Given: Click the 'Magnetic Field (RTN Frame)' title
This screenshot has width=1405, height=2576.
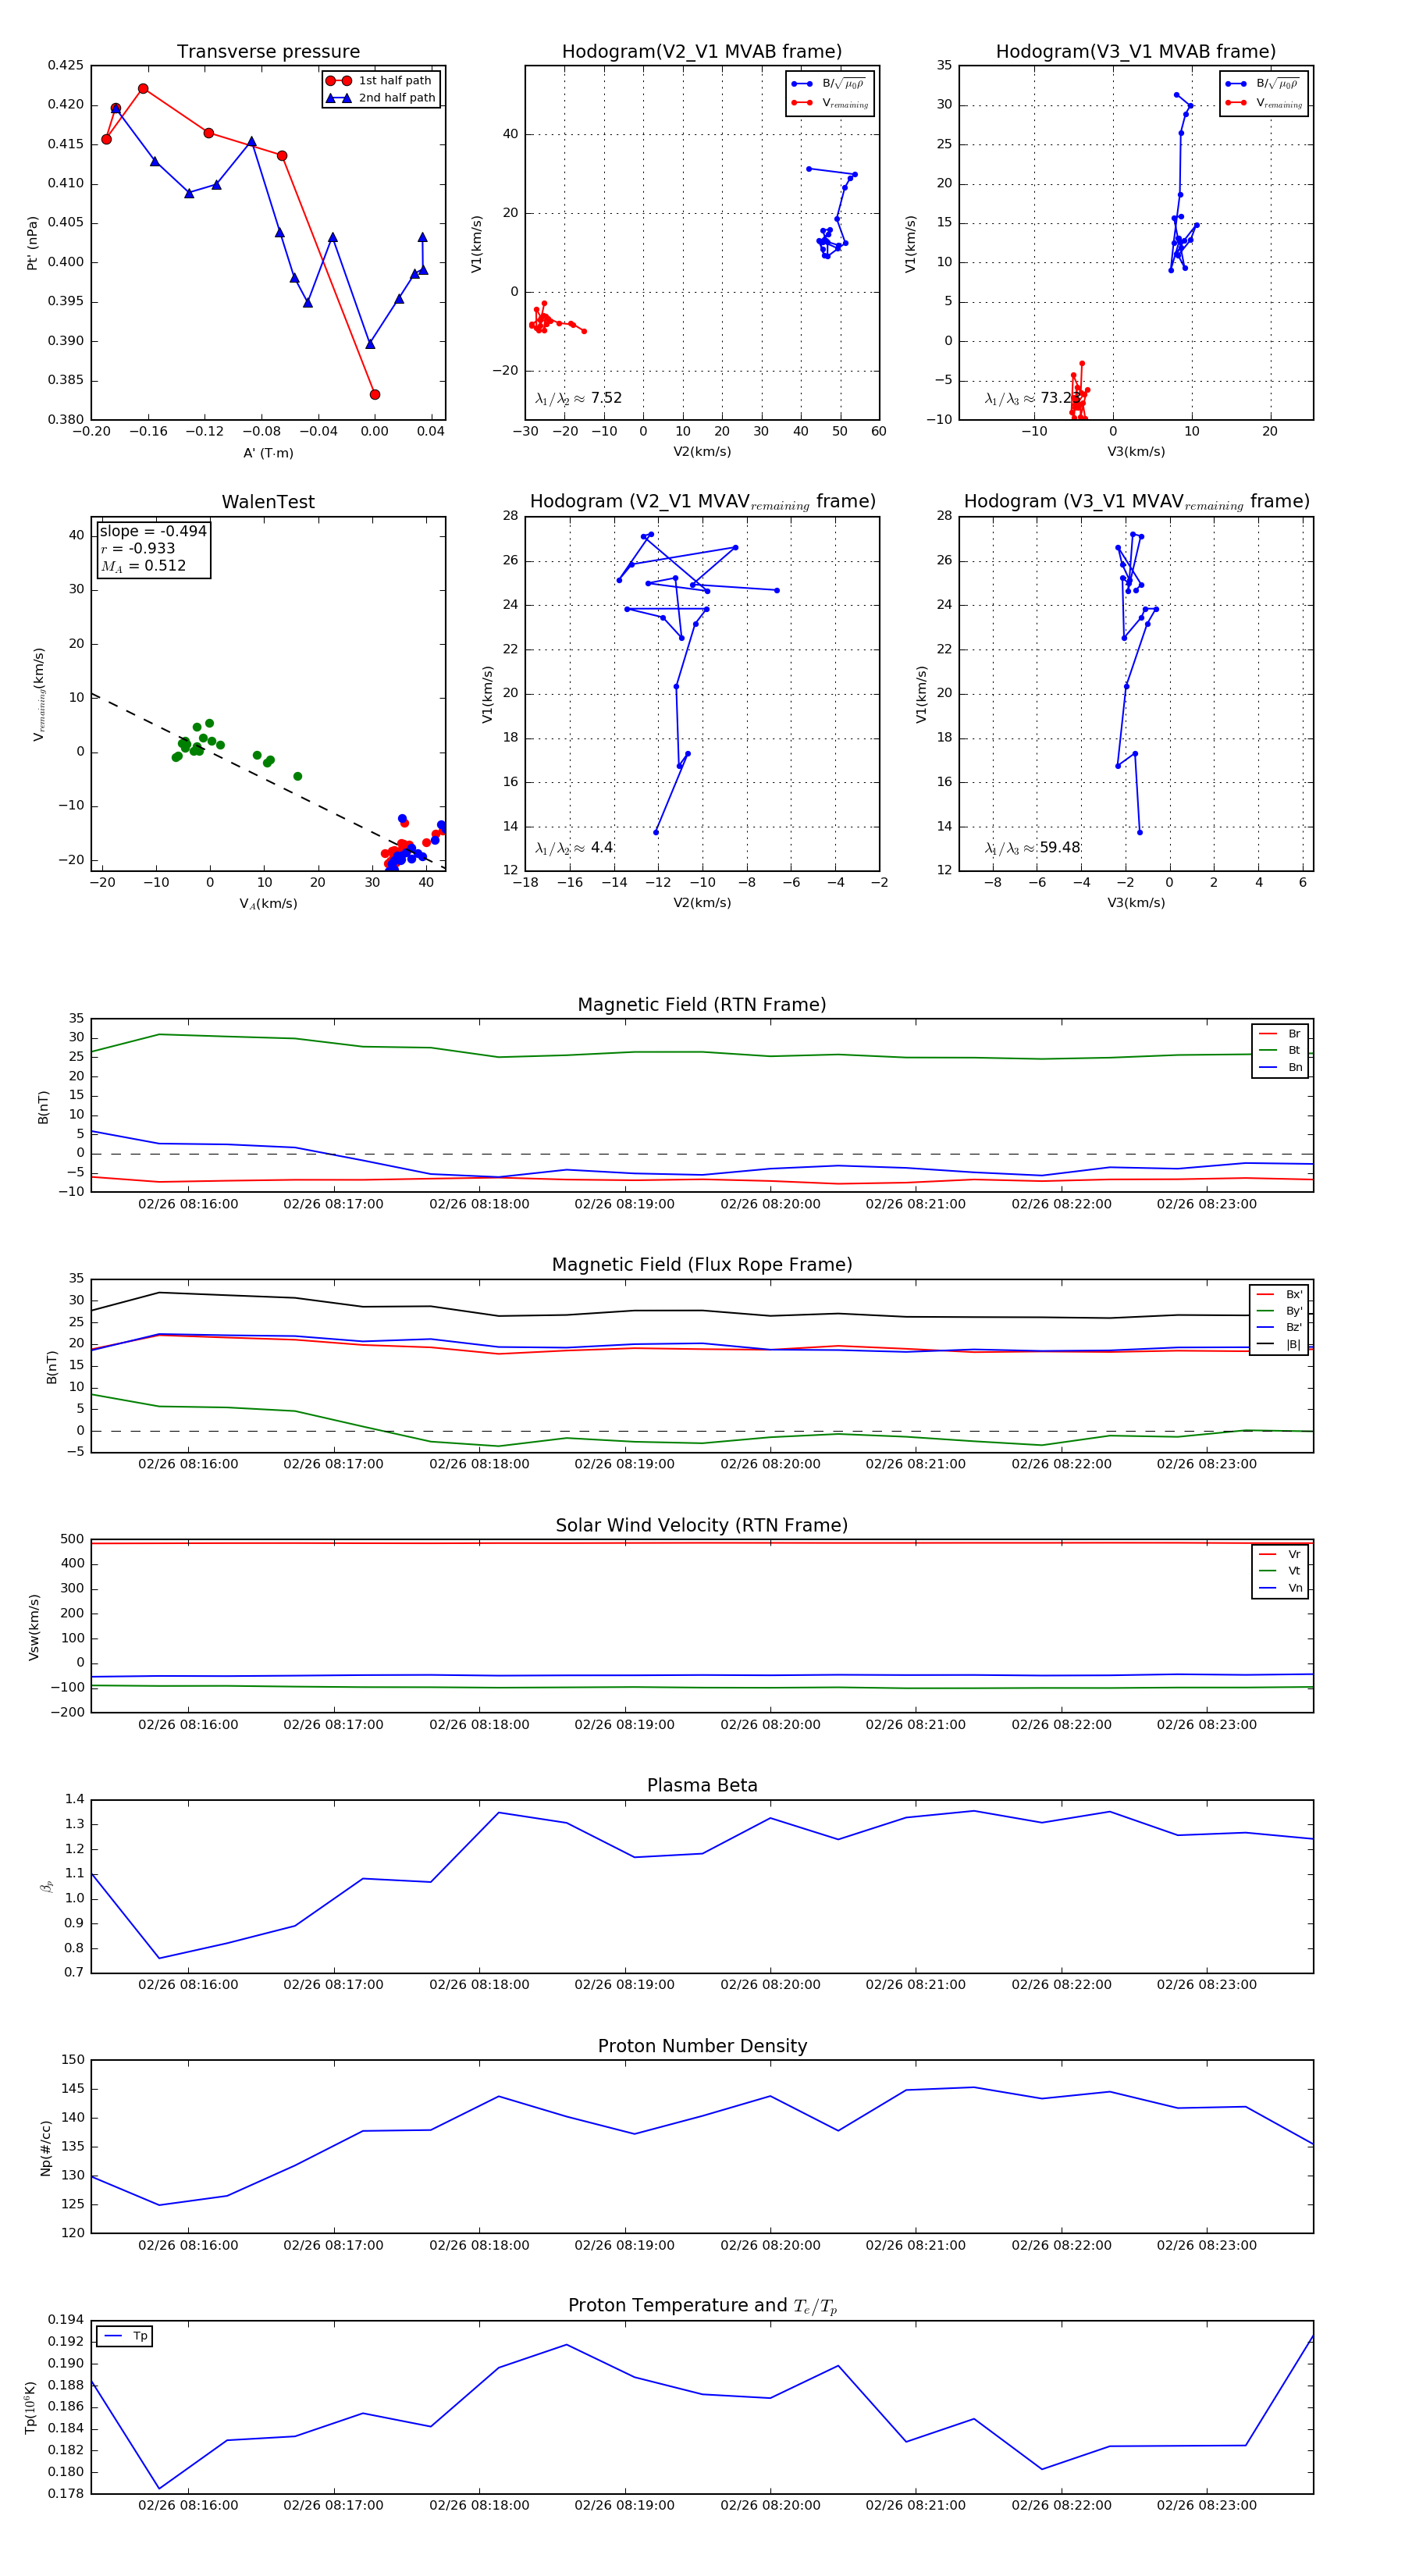Looking at the screenshot, I should pyautogui.click(x=702, y=1005).
